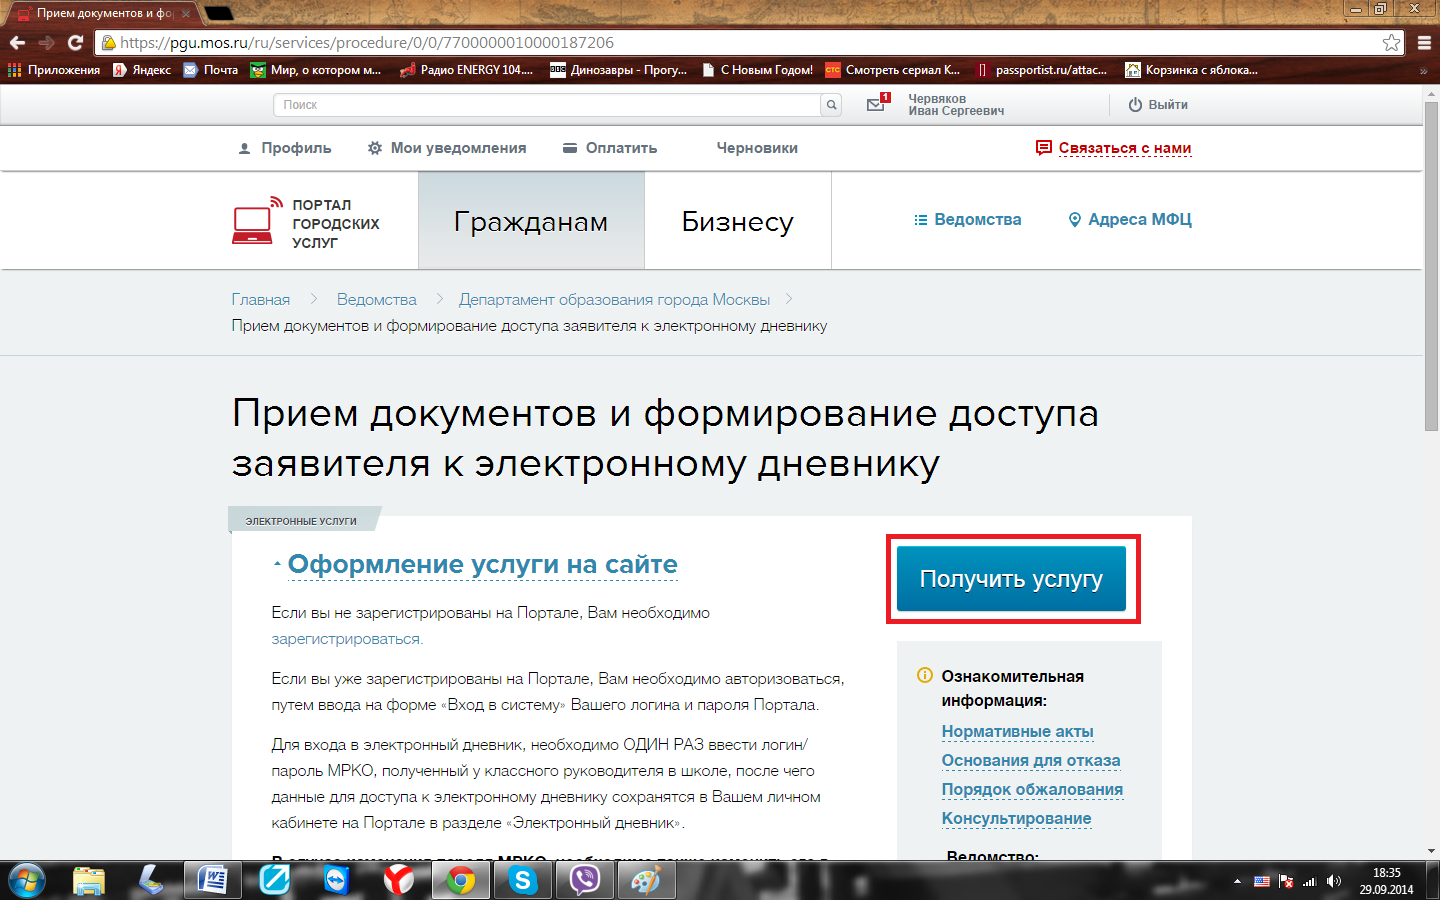
Task: Open the Windows Start button
Action: pyautogui.click(x=26, y=882)
